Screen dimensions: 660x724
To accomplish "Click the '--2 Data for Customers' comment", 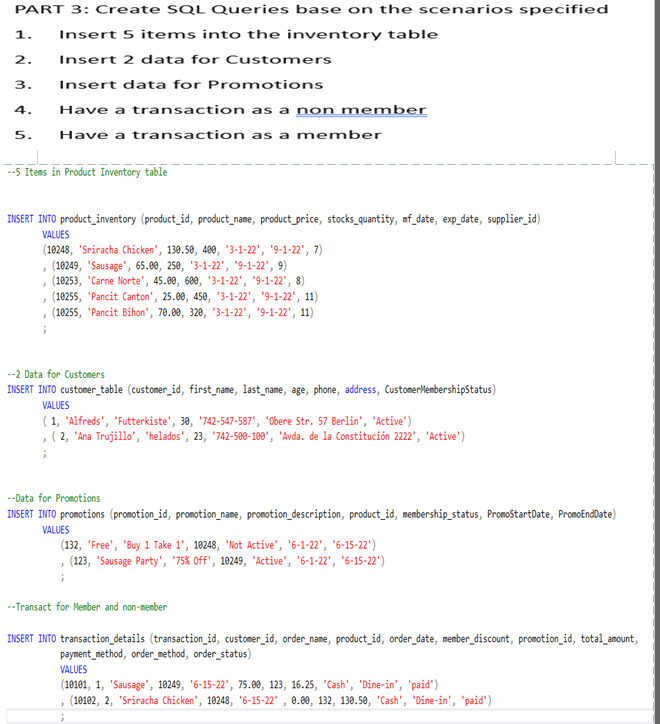I will [x=55, y=374].
